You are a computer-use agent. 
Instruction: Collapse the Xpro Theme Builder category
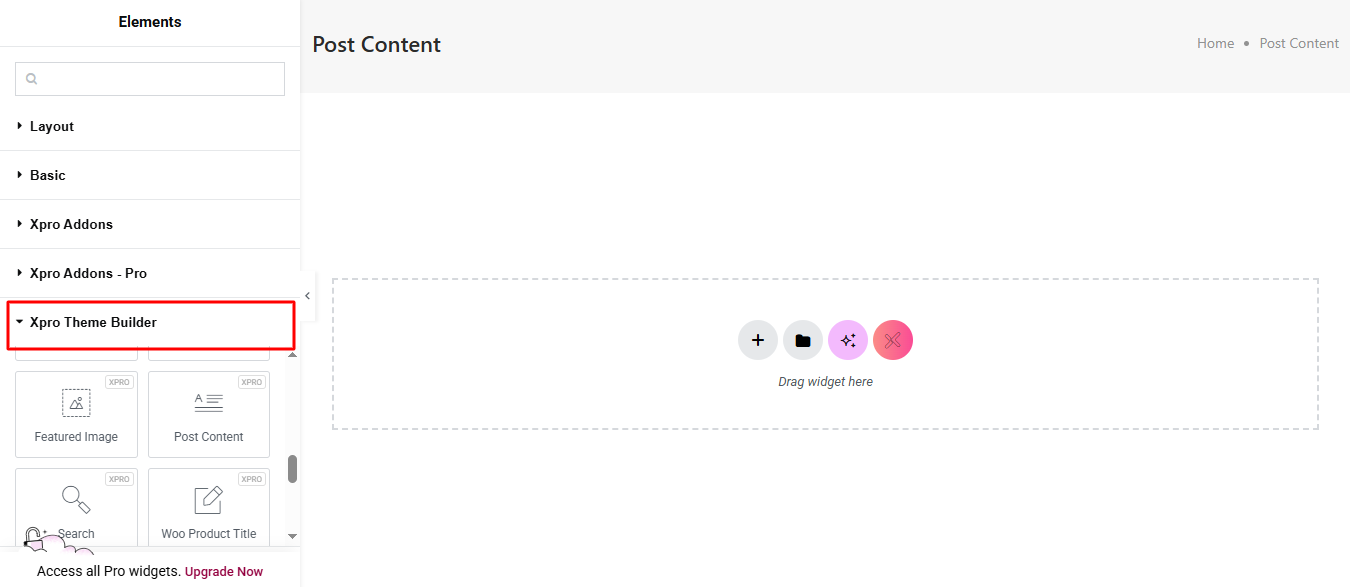coord(93,323)
